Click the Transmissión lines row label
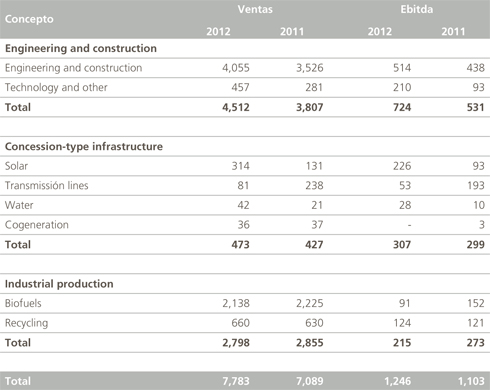Image resolution: width=490 pixels, height=390 pixels. tap(46, 185)
